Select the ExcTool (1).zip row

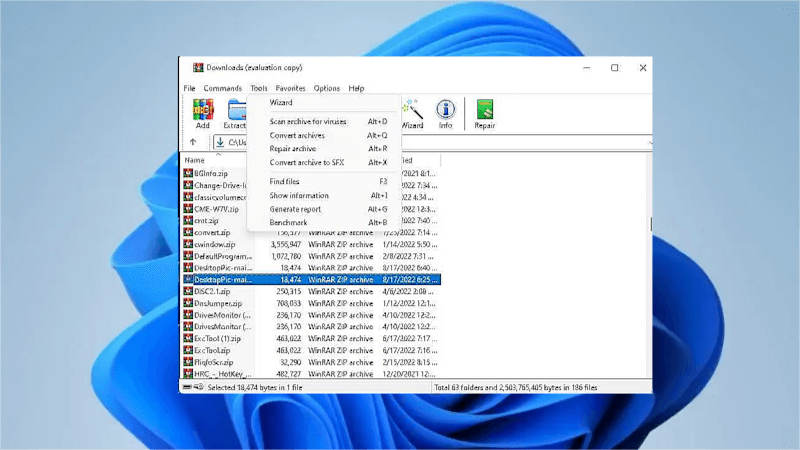coord(218,338)
